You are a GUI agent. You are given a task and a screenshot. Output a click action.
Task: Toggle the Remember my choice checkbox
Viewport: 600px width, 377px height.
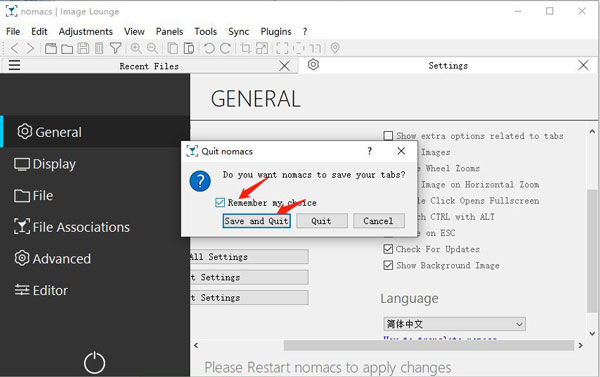220,202
